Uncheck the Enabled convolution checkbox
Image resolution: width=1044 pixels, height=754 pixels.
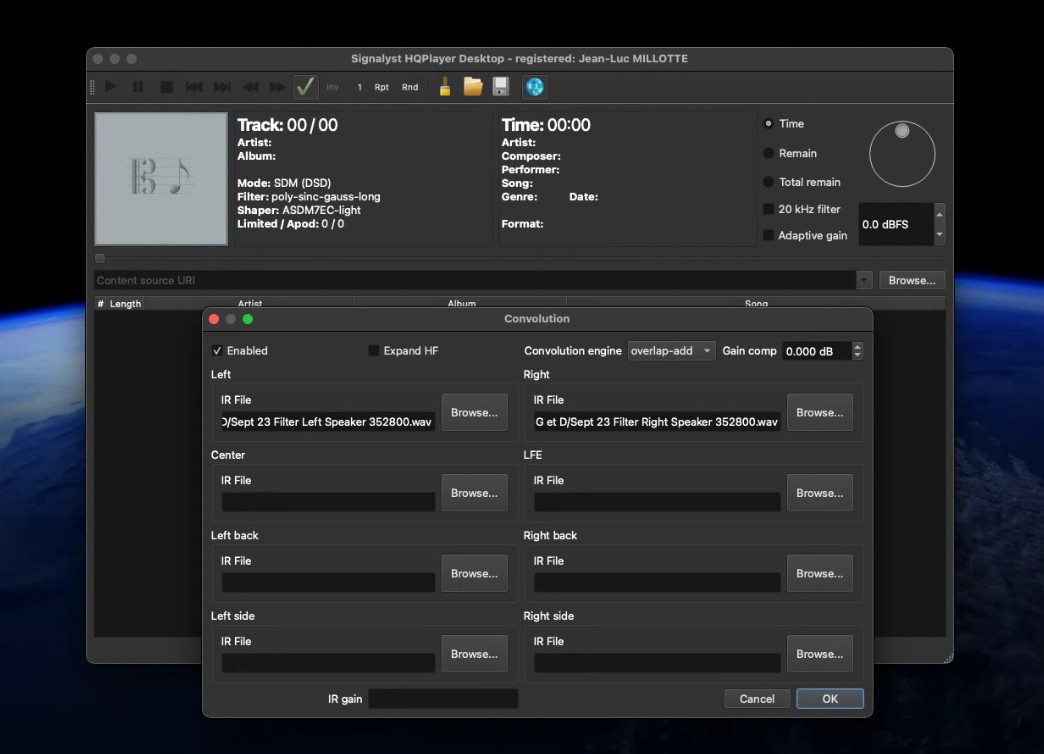217,351
